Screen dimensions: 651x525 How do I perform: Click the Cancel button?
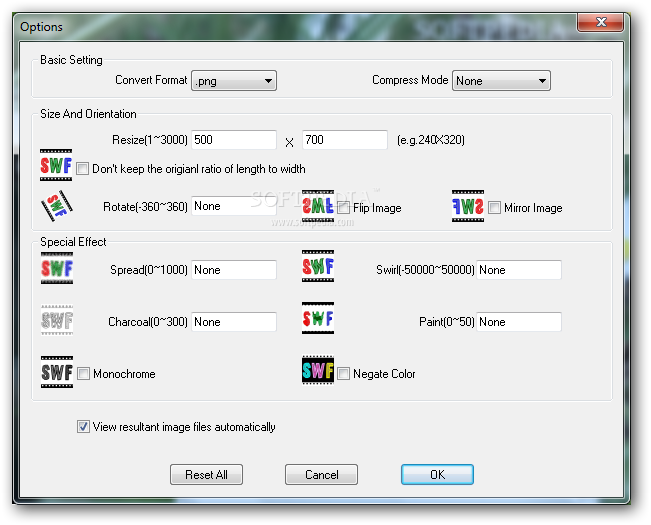(x=321, y=474)
